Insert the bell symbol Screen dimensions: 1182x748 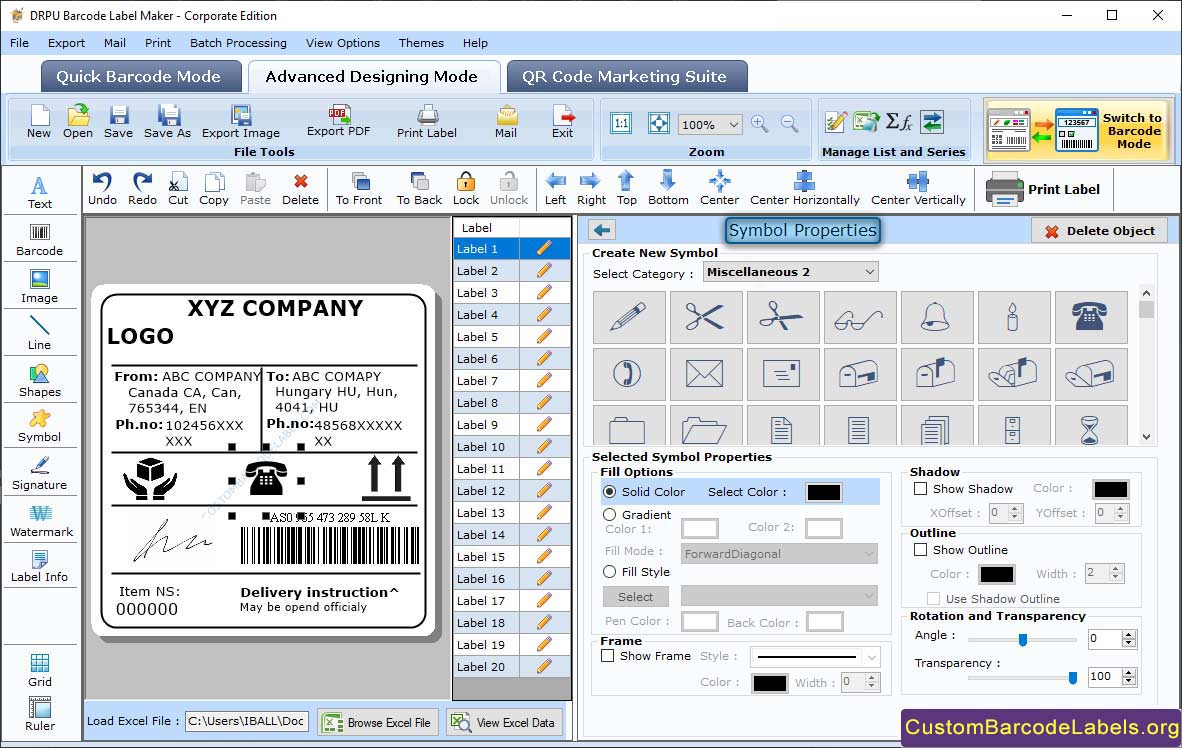[x=935, y=317]
